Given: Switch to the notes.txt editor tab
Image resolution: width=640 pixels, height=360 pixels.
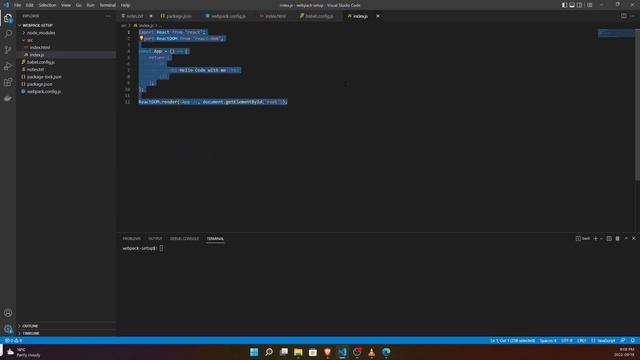Looking at the screenshot, I should pos(135,16).
